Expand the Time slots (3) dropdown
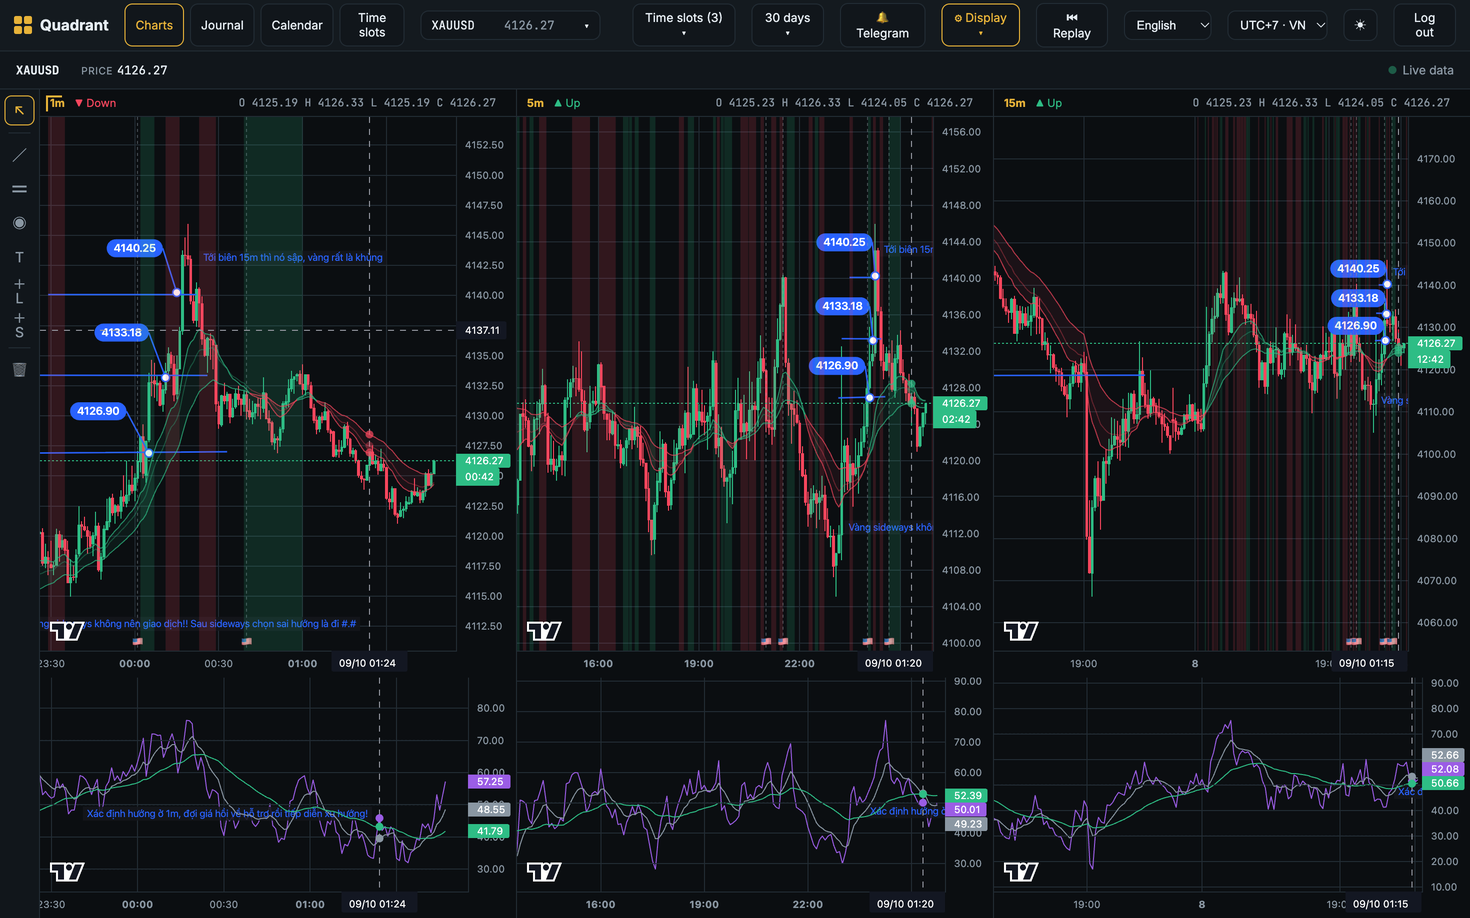The image size is (1470, 918). tap(684, 25)
